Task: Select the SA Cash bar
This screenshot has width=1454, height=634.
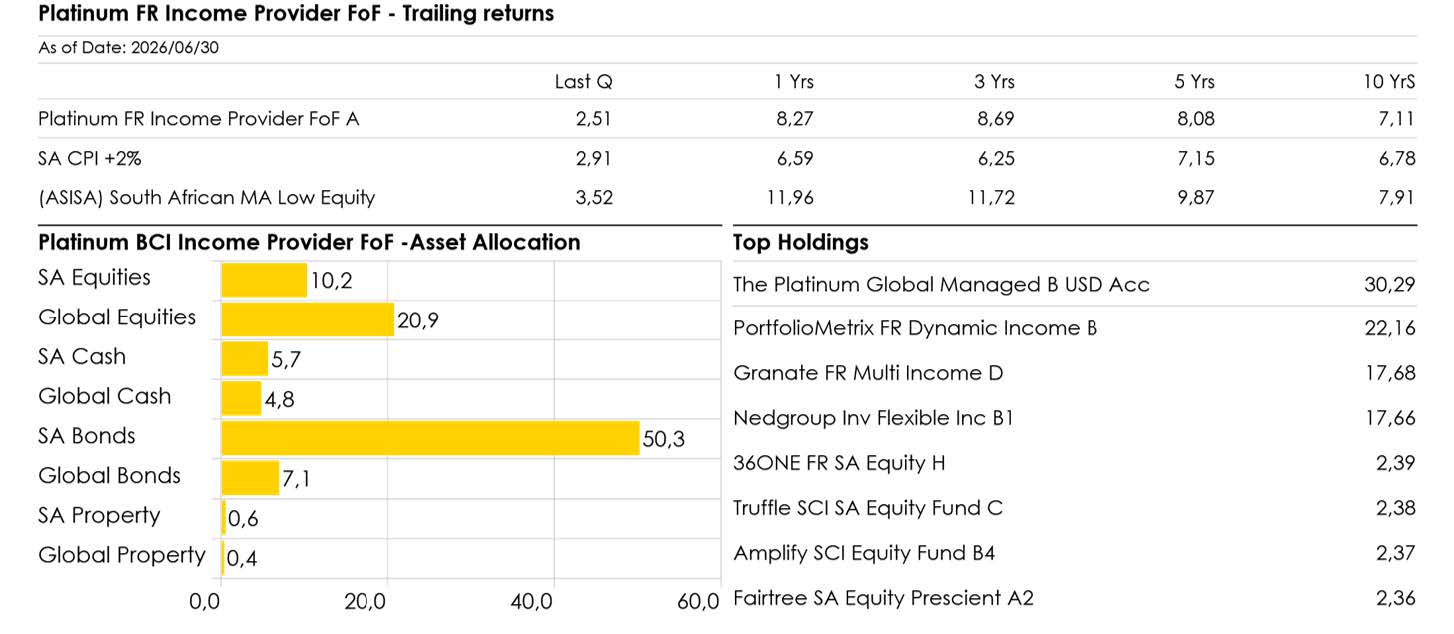Action: pyautogui.click(x=245, y=358)
